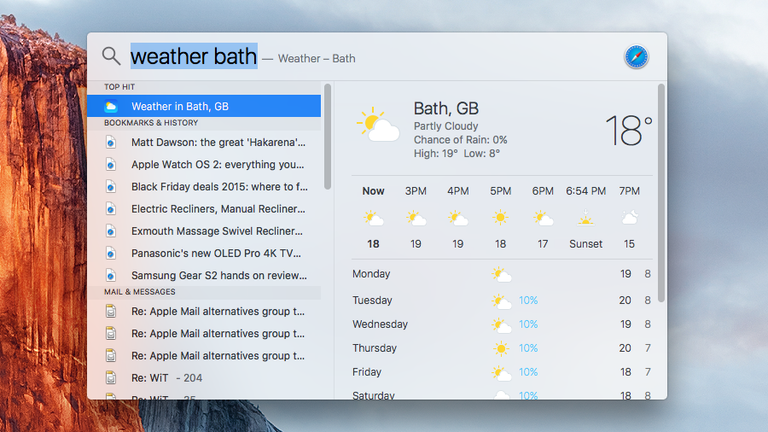Screen dimensions: 768x432
Task: Click bookmark icon next to Matt Dawson entry
Action: point(111,143)
